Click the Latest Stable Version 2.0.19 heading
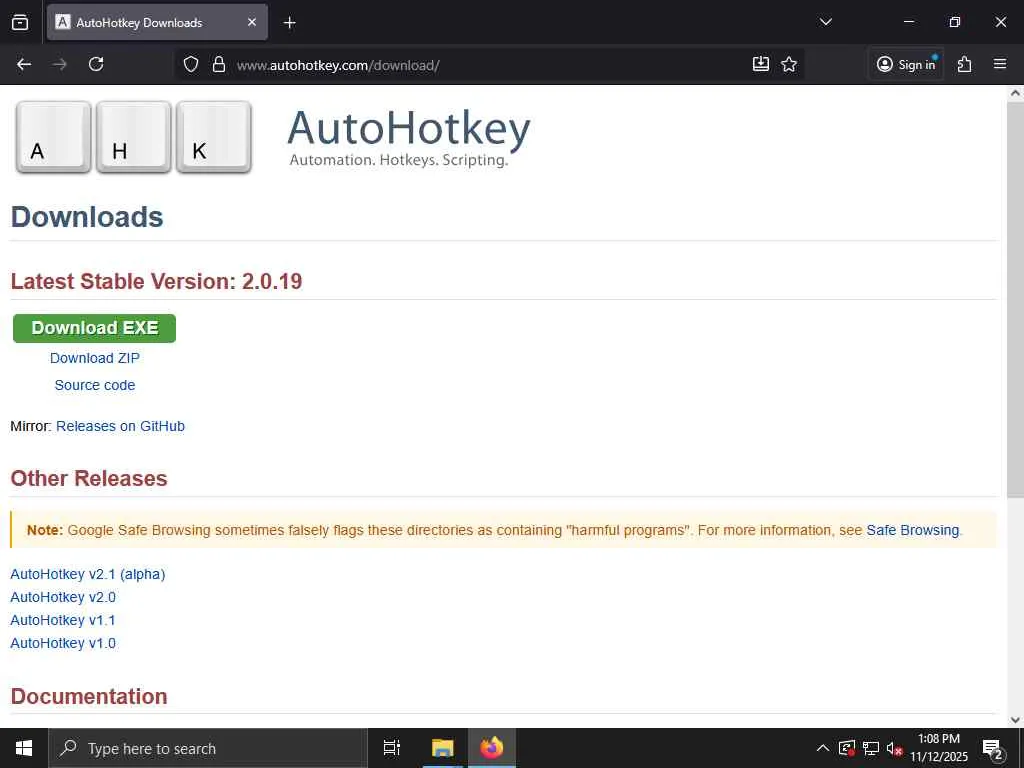 point(156,281)
